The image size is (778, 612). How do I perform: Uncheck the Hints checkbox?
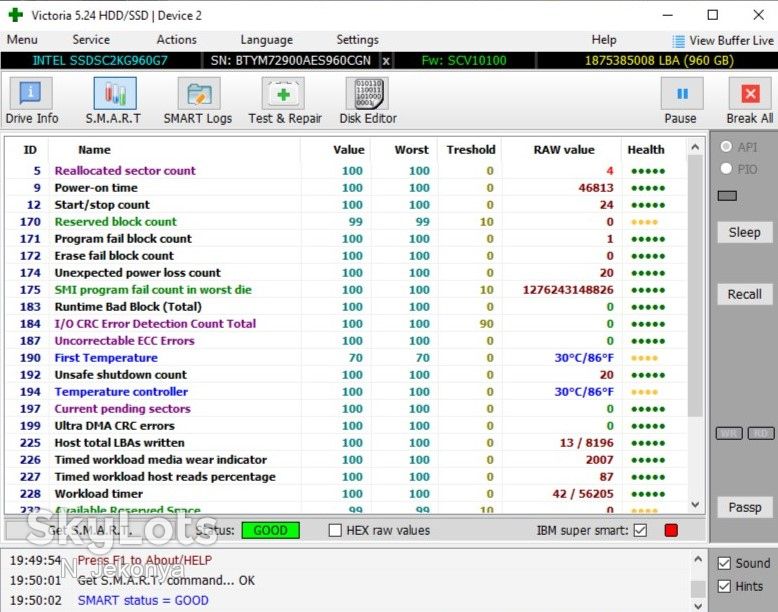tap(724, 586)
